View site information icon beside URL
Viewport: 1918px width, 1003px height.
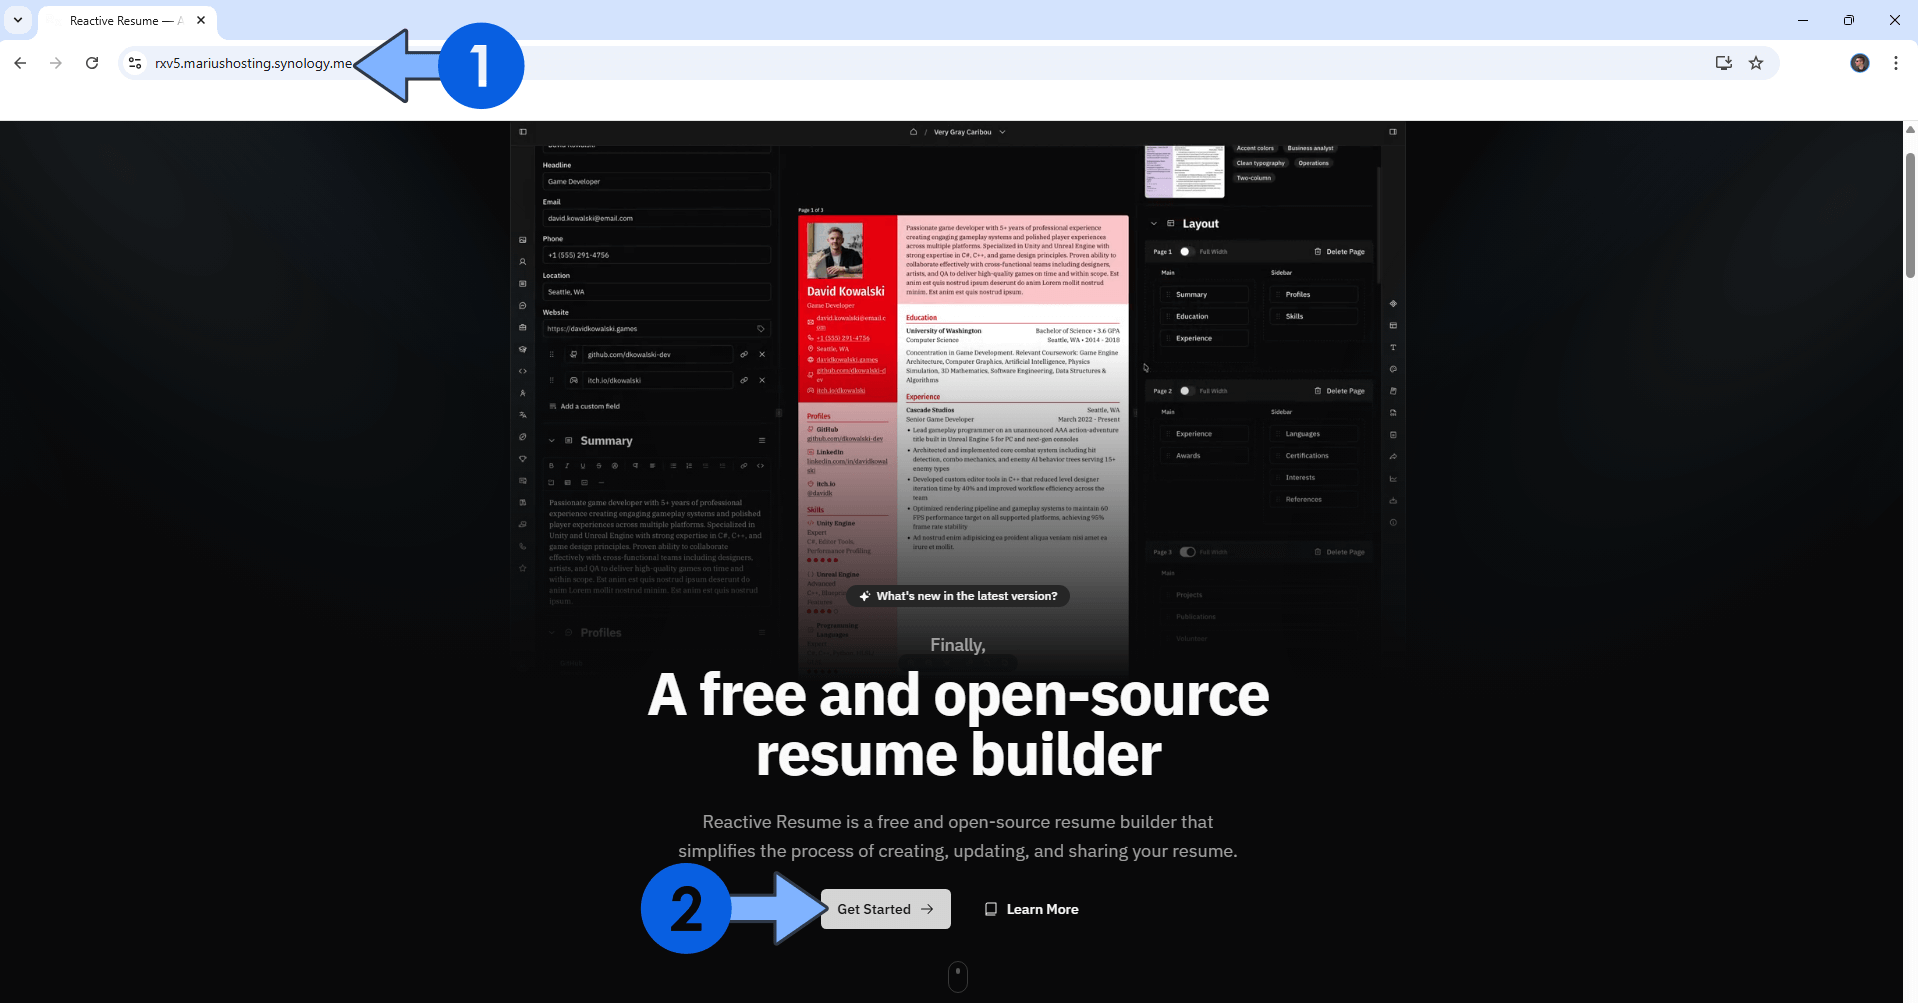point(135,63)
